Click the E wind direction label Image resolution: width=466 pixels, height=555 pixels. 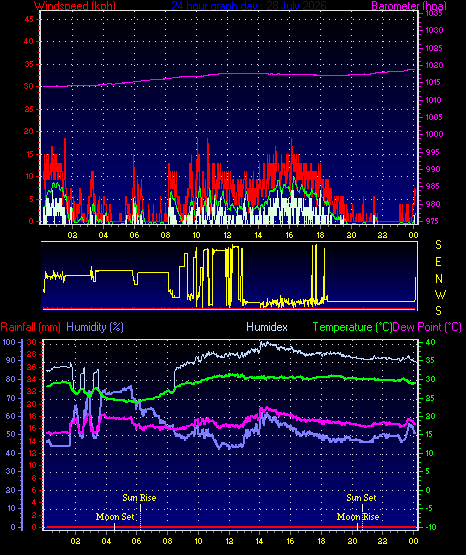tap(438, 262)
